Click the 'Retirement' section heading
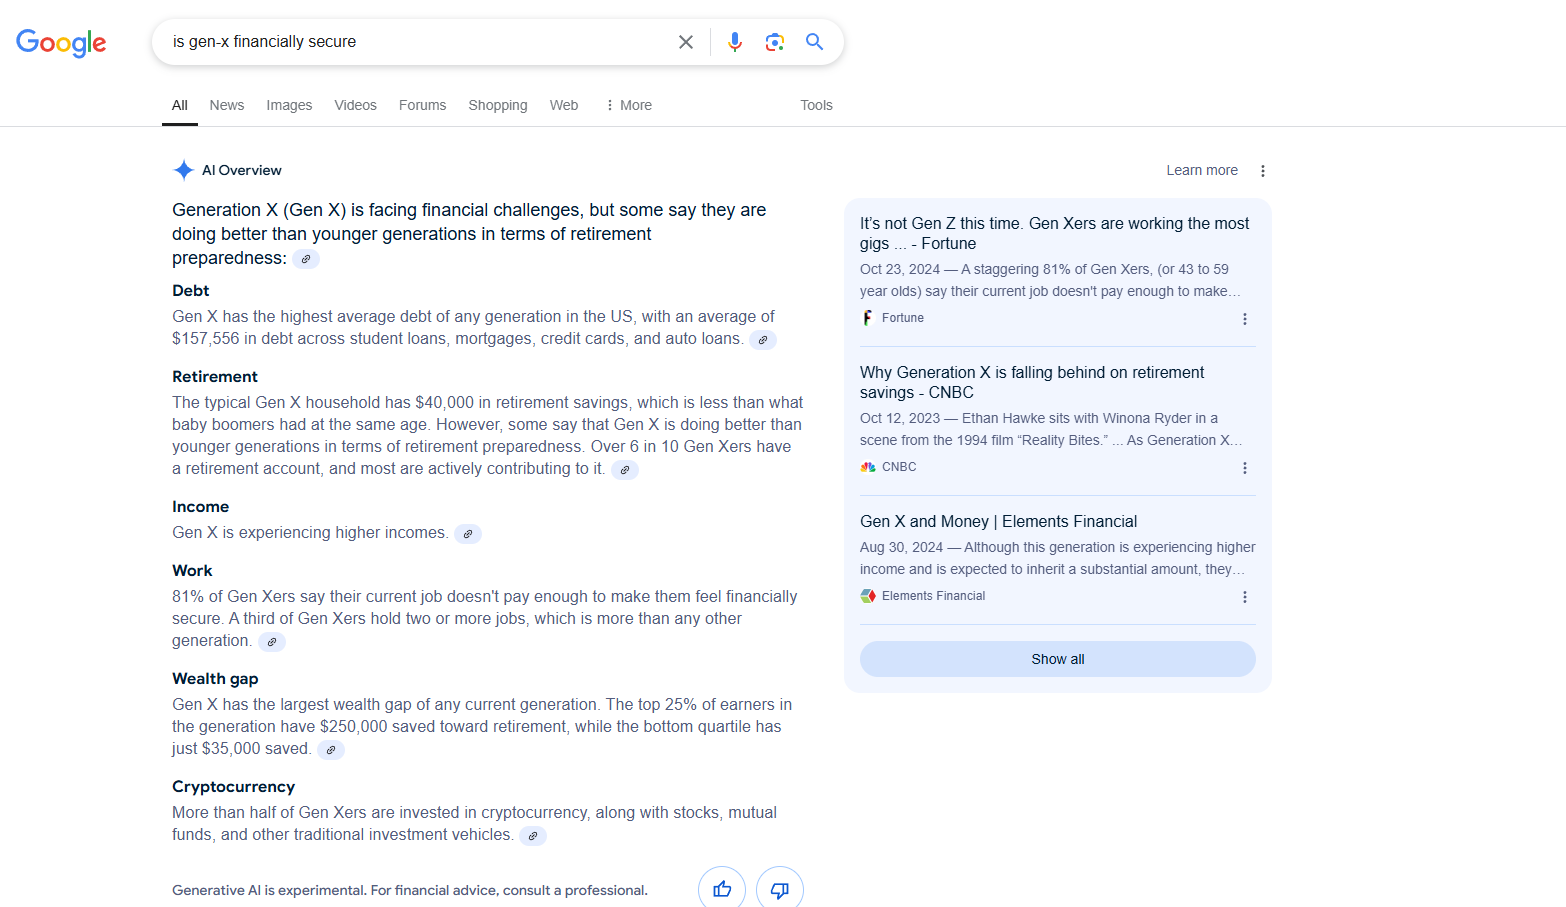Viewport: 1566px width, 907px height. tap(215, 377)
